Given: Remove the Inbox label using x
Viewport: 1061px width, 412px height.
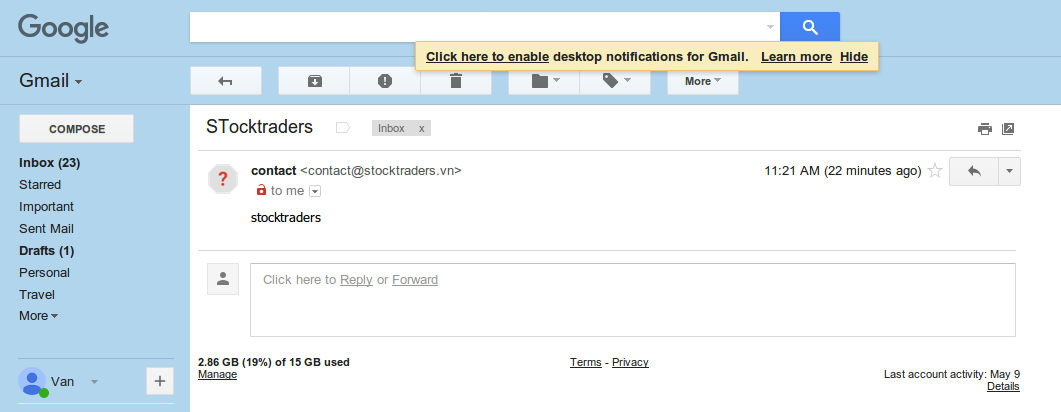Looking at the screenshot, I should tap(422, 128).
